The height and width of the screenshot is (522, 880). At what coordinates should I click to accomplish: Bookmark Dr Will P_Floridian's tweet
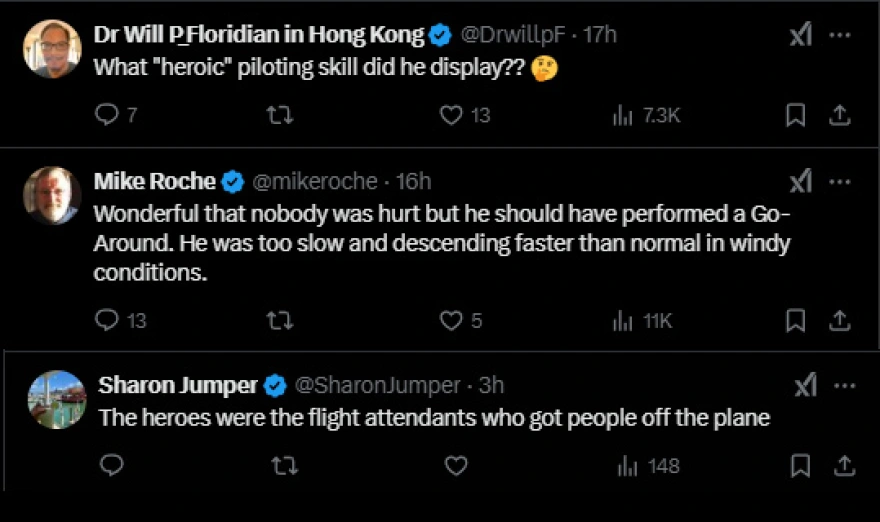[796, 115]
